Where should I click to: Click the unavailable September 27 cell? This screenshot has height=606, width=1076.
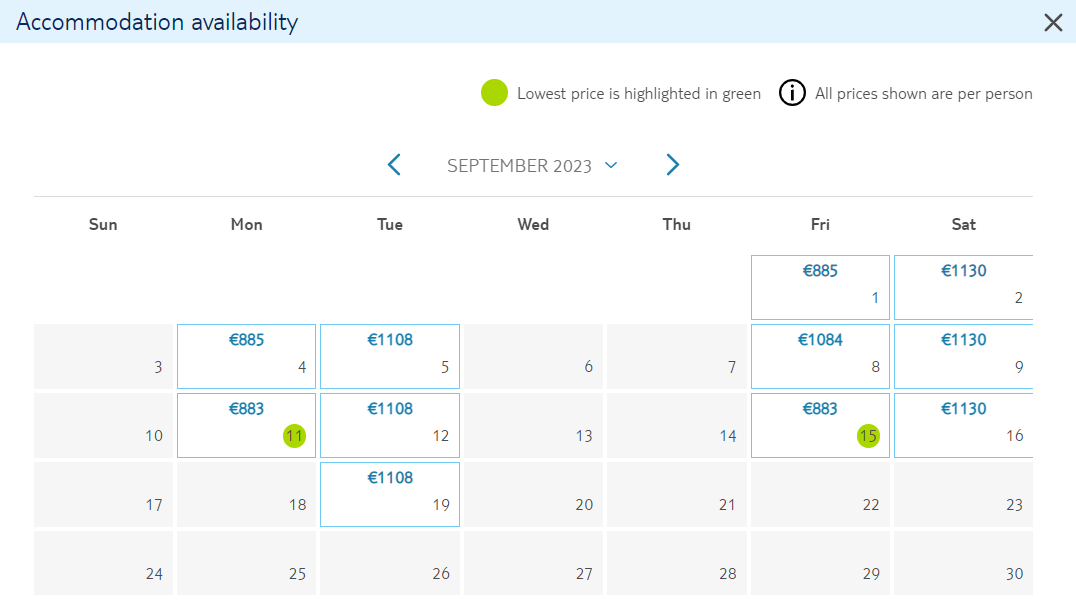pos(533,563)
